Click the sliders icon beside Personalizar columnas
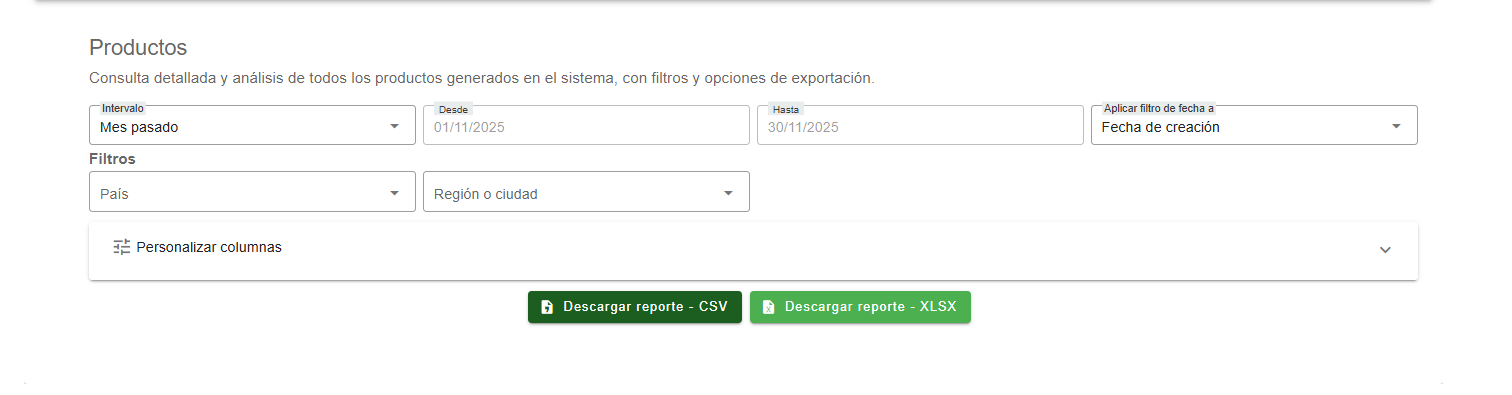Viewport: 1512px width, 395px height. (x=122, y=247)
